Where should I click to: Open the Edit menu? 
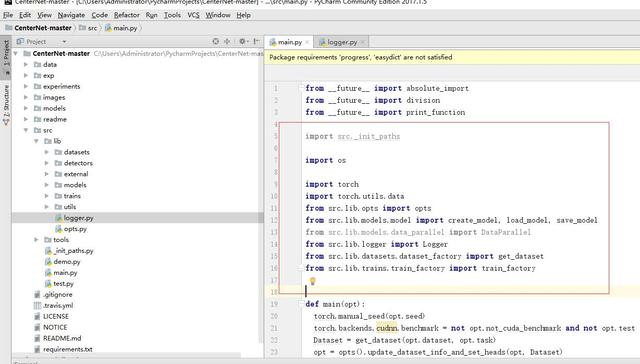coord(25,15)
